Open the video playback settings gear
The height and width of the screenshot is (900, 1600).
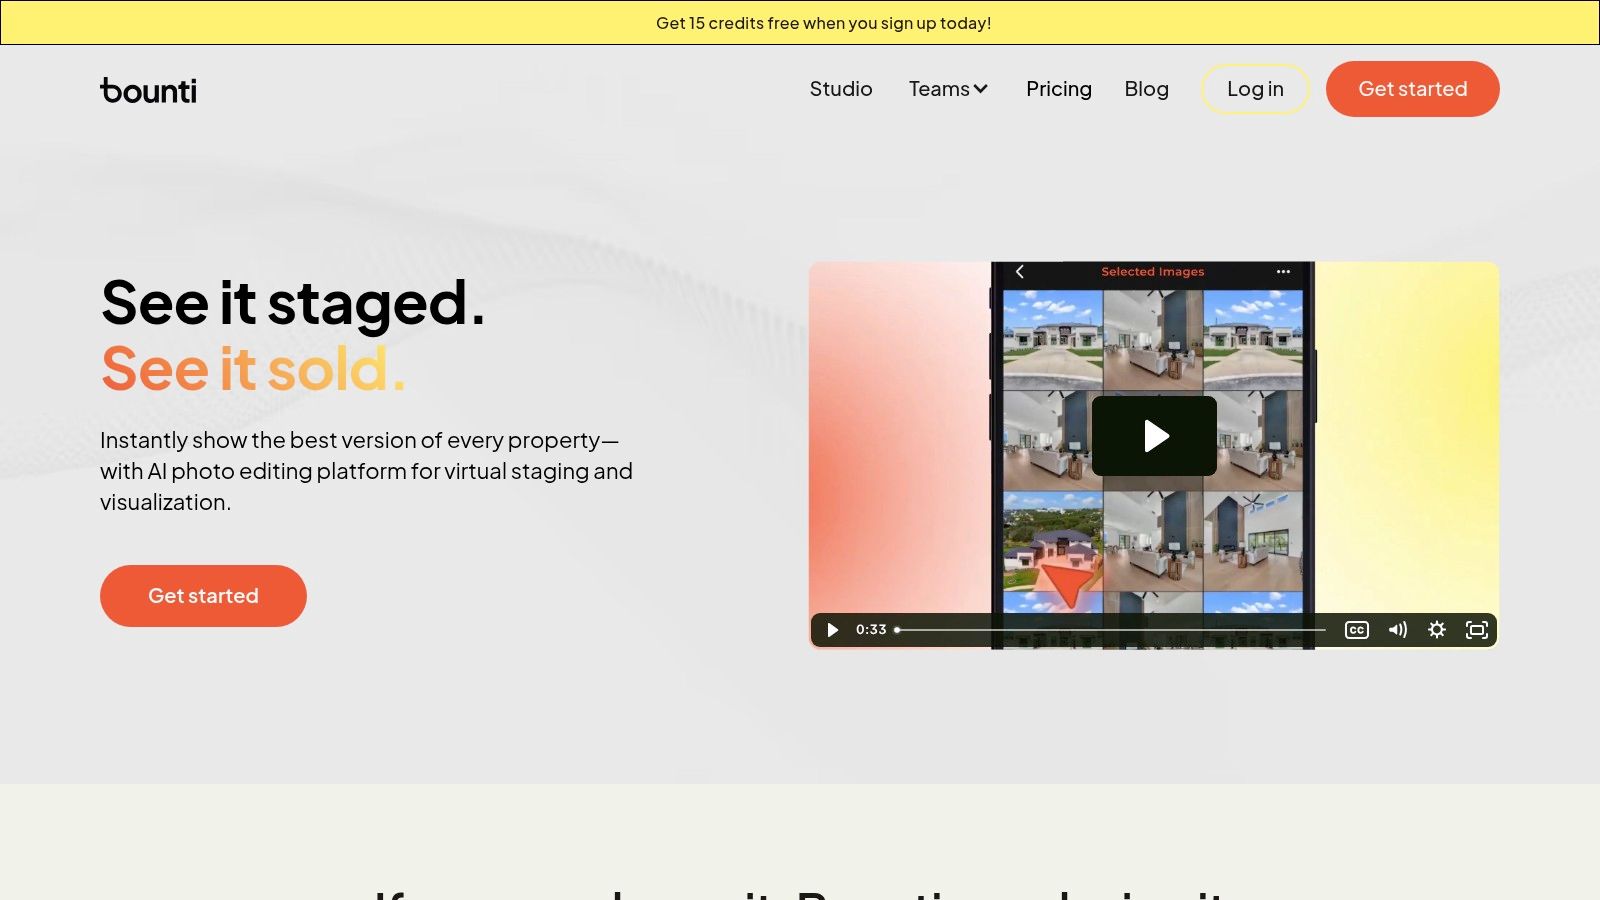(1437, 630)
